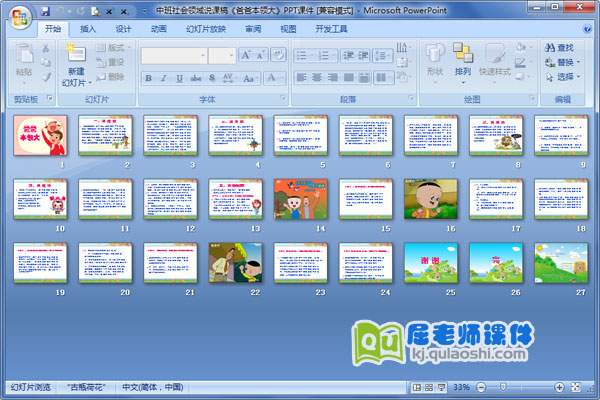Click the Save icon in quick access toolbar

[x=45, y=10]
